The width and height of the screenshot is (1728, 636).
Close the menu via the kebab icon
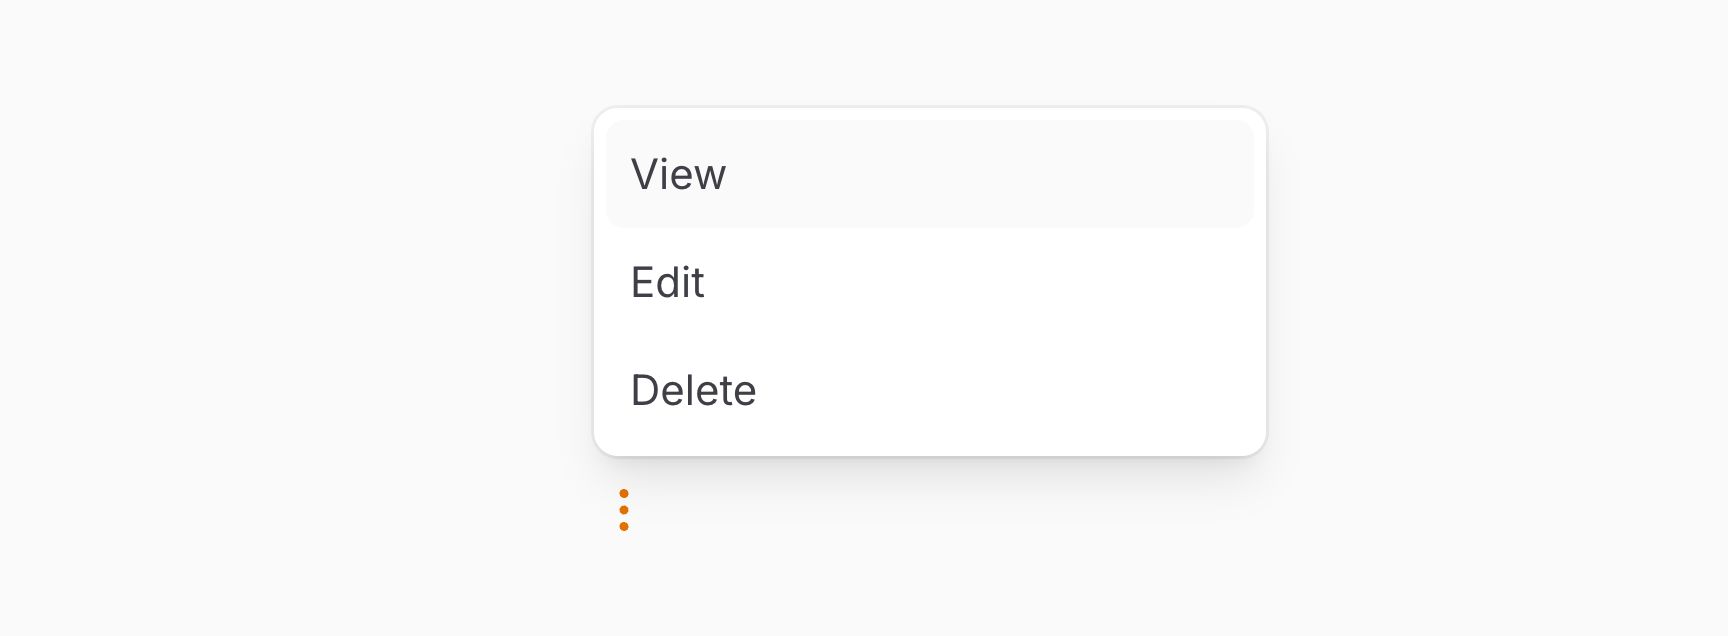[624, 510]
